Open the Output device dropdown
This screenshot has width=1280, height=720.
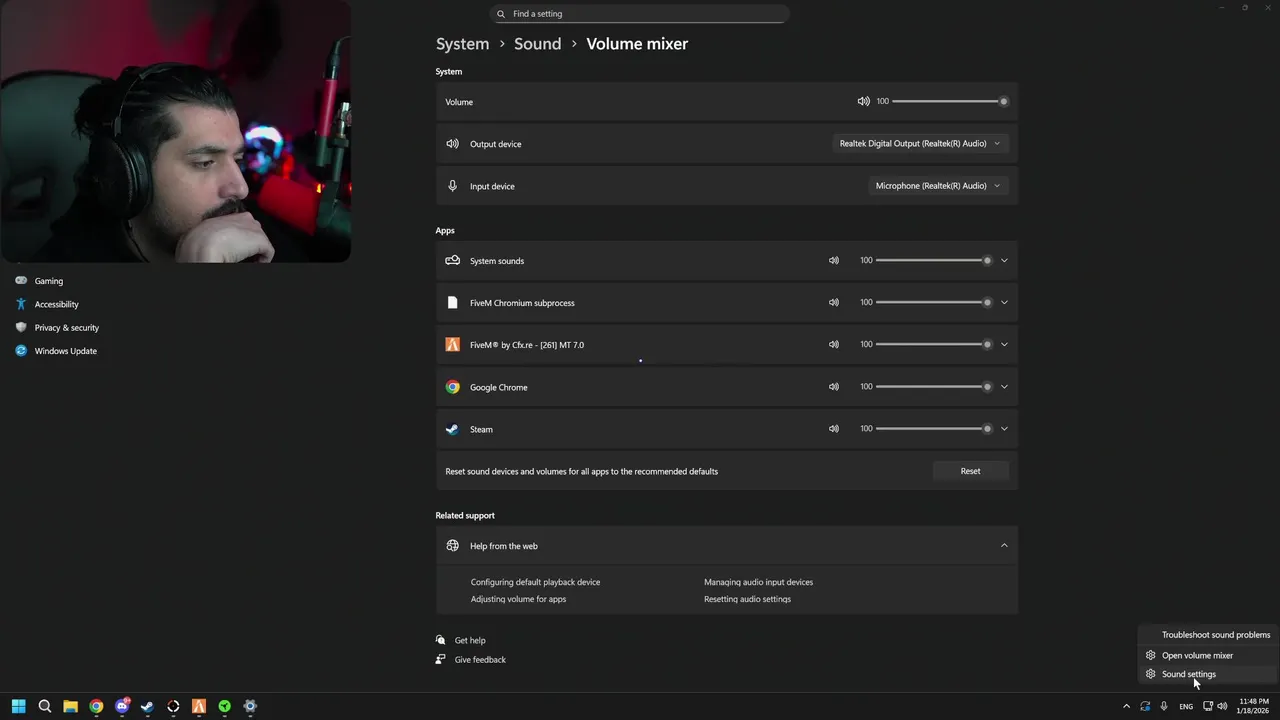[x=919, y=144]
